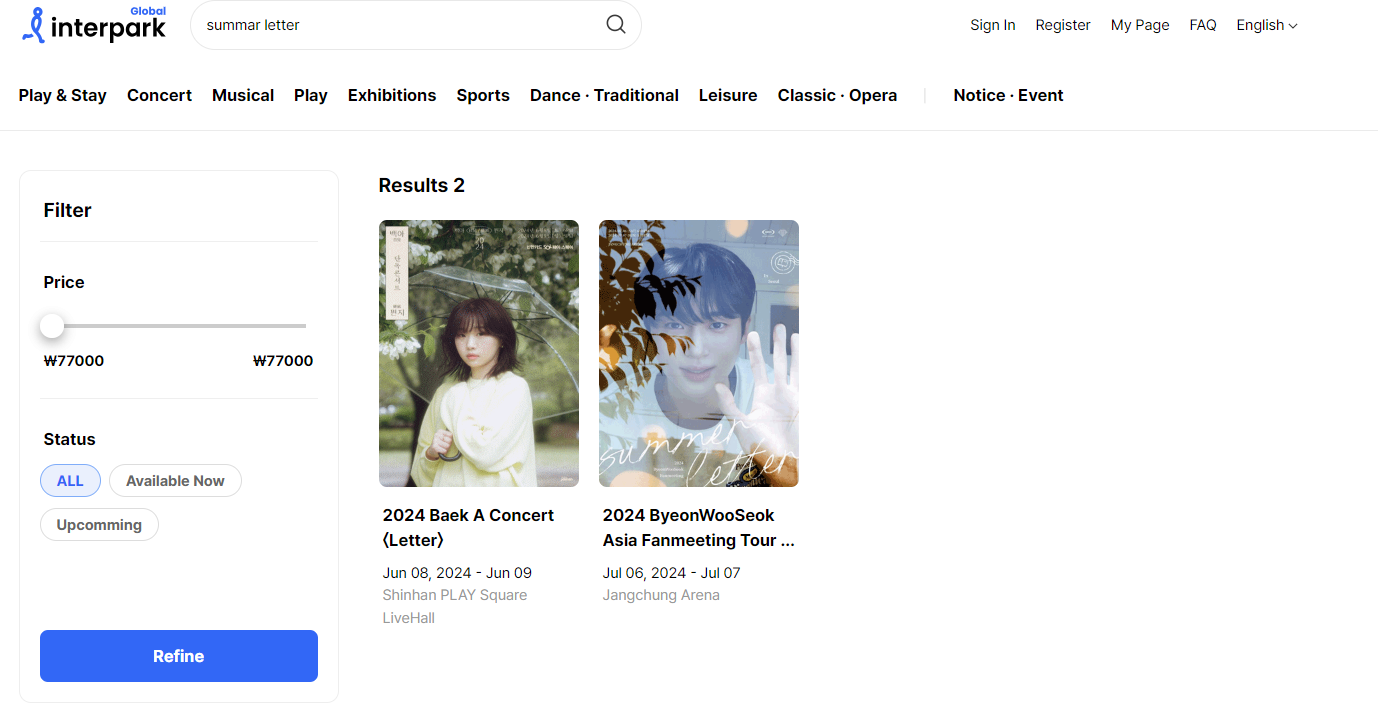
Task: Open the Sign In page
Action: [992, 25]
